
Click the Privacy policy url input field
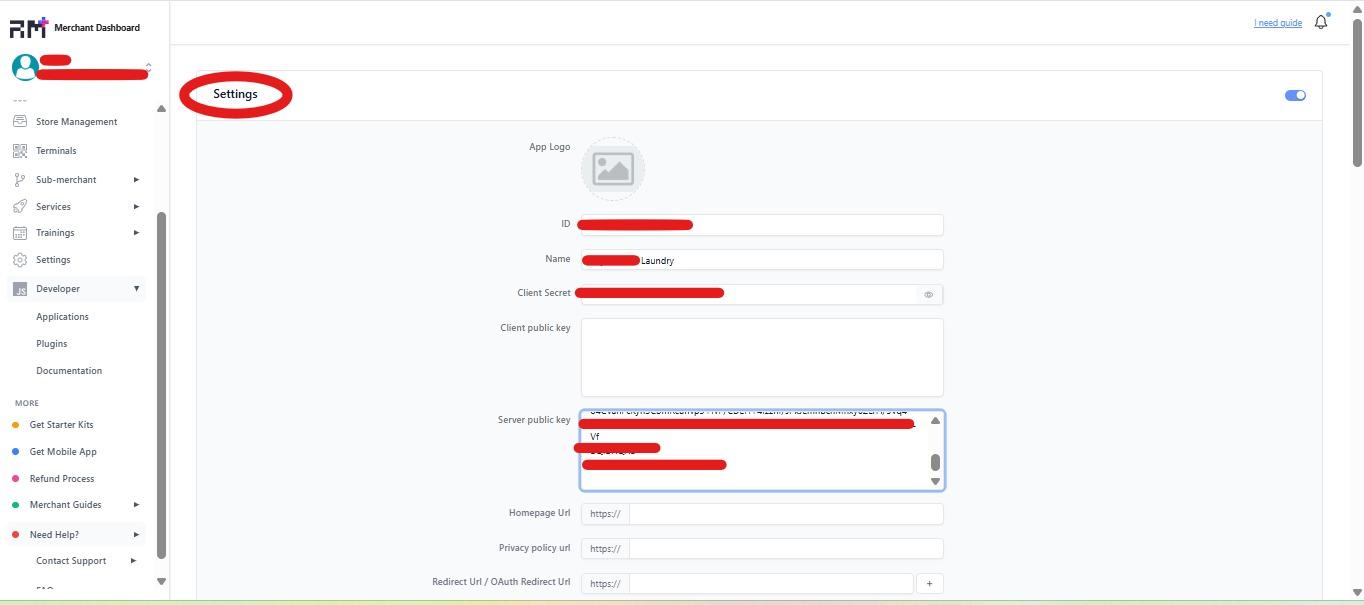click(786, 548)
